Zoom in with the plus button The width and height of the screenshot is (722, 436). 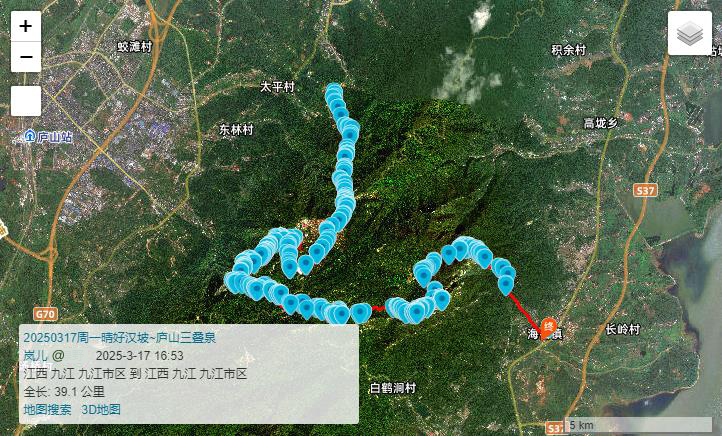[x=26, y=26]
